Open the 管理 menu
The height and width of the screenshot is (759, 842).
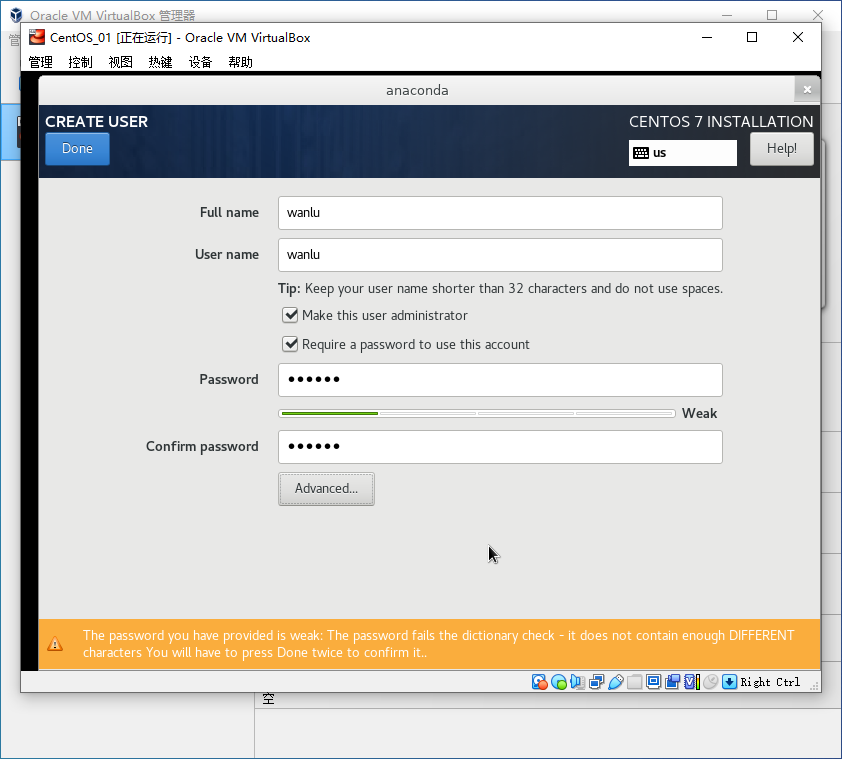pyautogui.click(x=40, y=62)
